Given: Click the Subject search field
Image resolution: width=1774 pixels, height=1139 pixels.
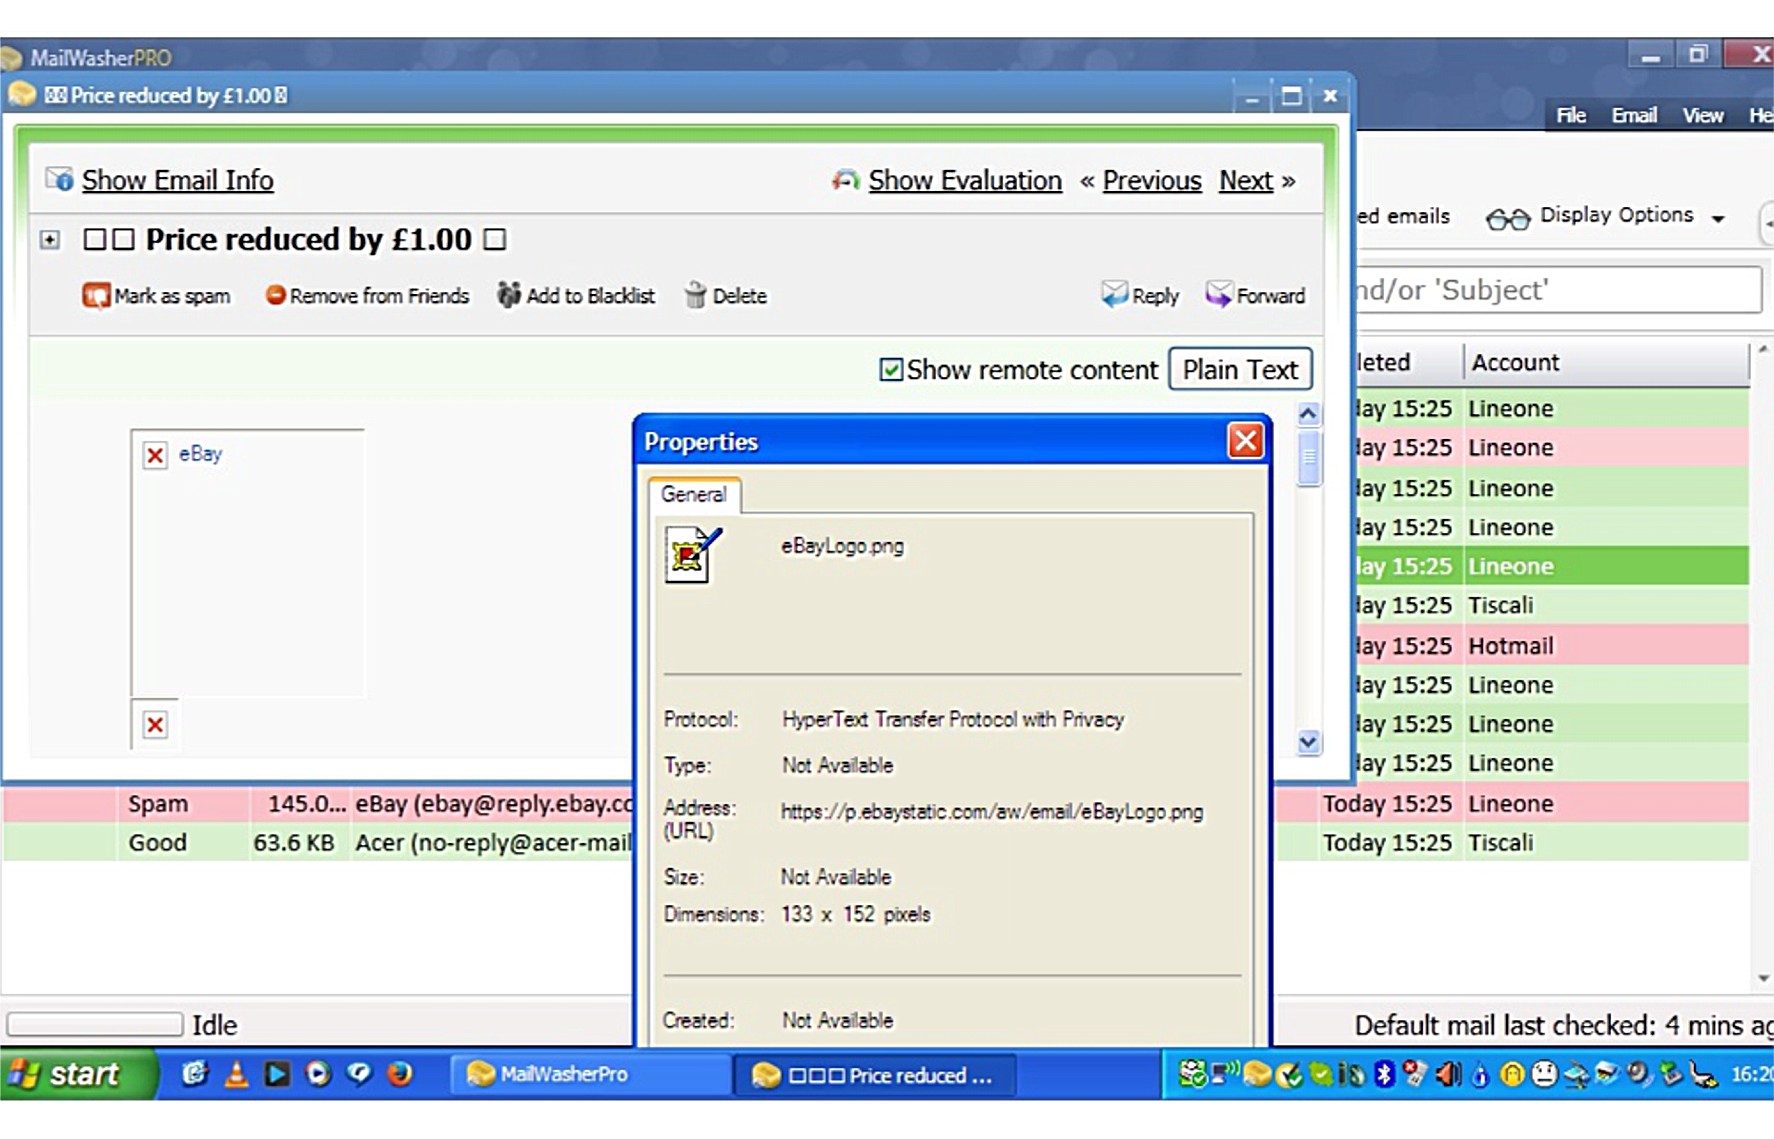Looking at the screenshot, I should coord(1558,290).
